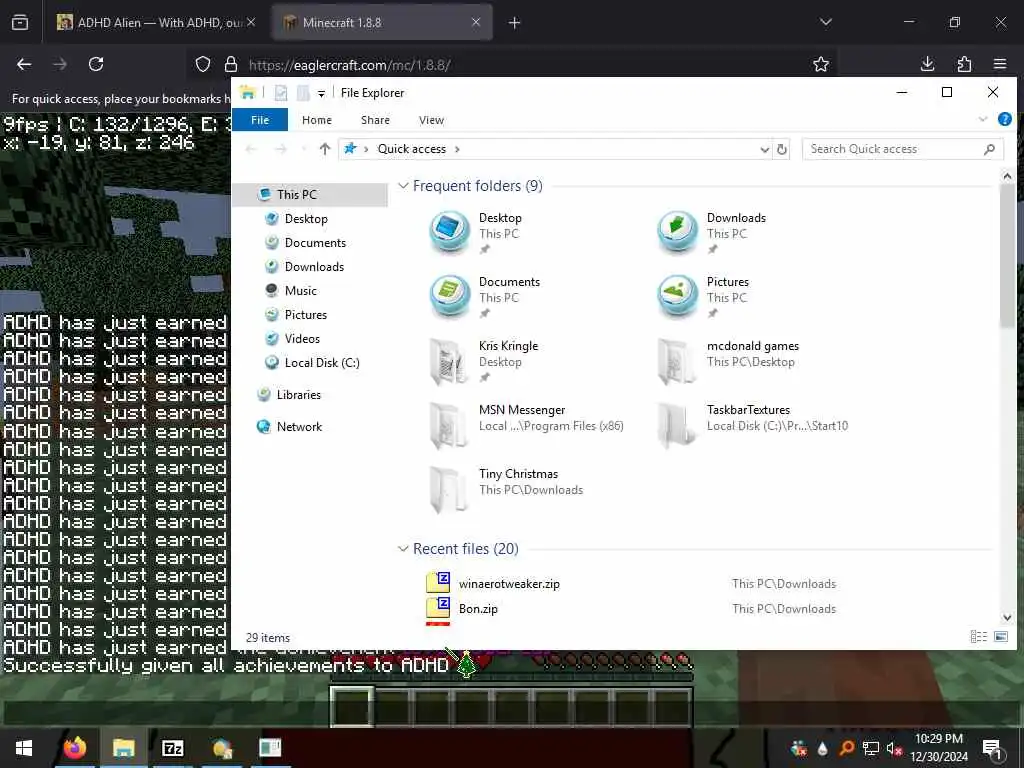Open the MSN Messenger folder
This screenshot has width=1024, height=768.
point(526,424)
